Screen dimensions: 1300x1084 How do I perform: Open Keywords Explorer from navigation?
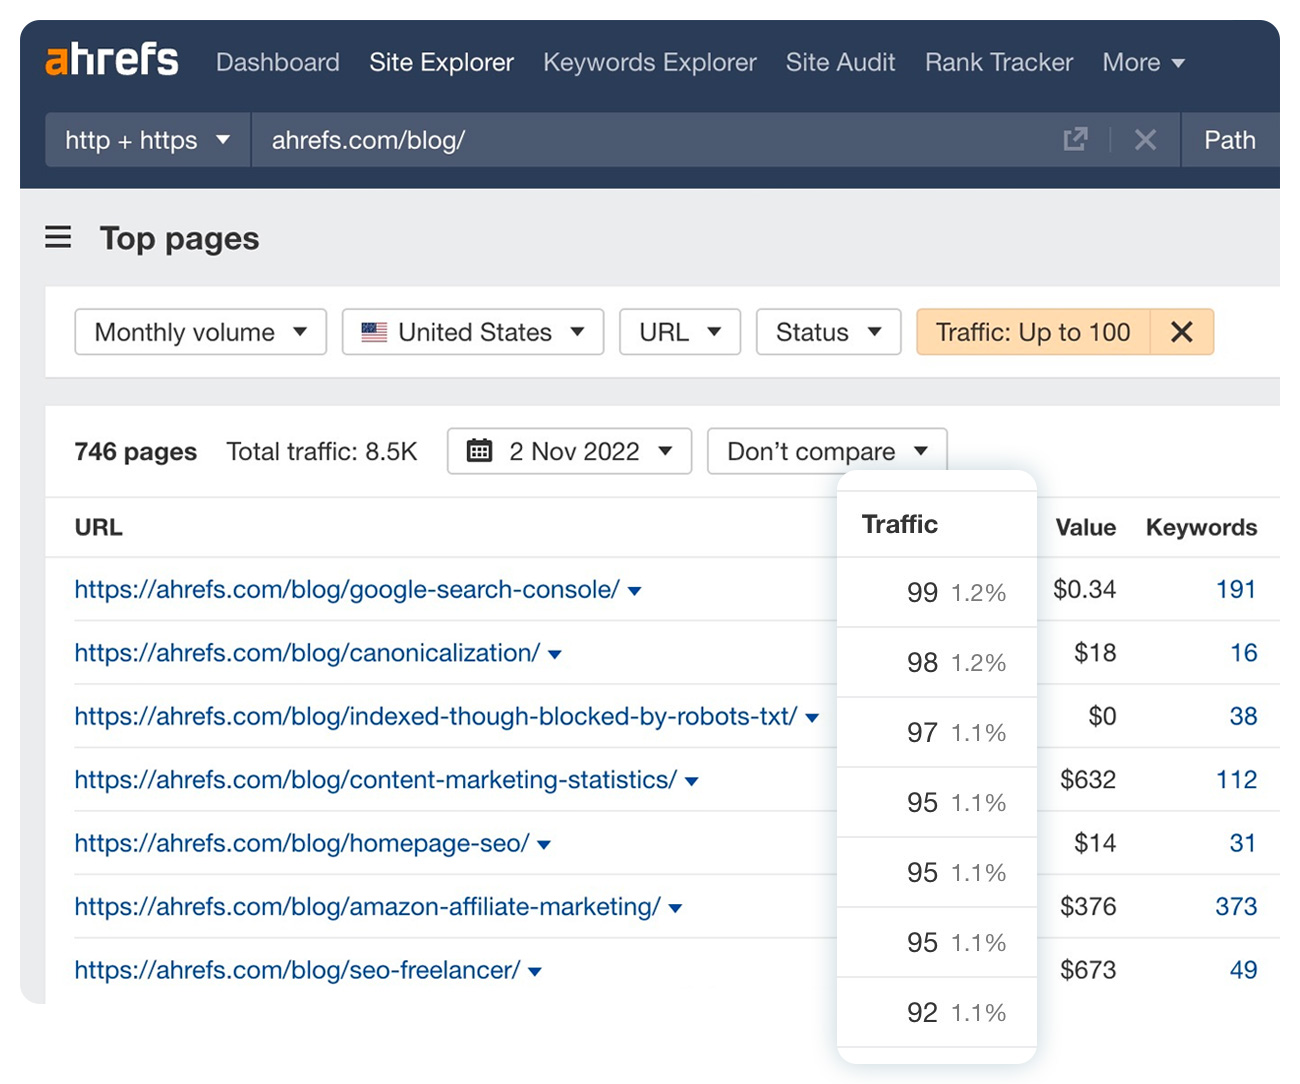tap(649, 62)
